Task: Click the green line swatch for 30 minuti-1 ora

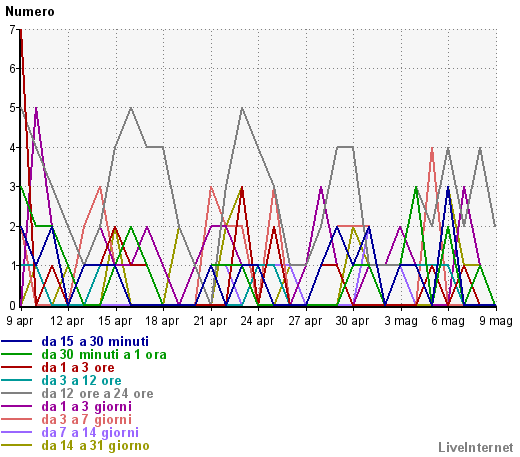Action: [17, 354]
